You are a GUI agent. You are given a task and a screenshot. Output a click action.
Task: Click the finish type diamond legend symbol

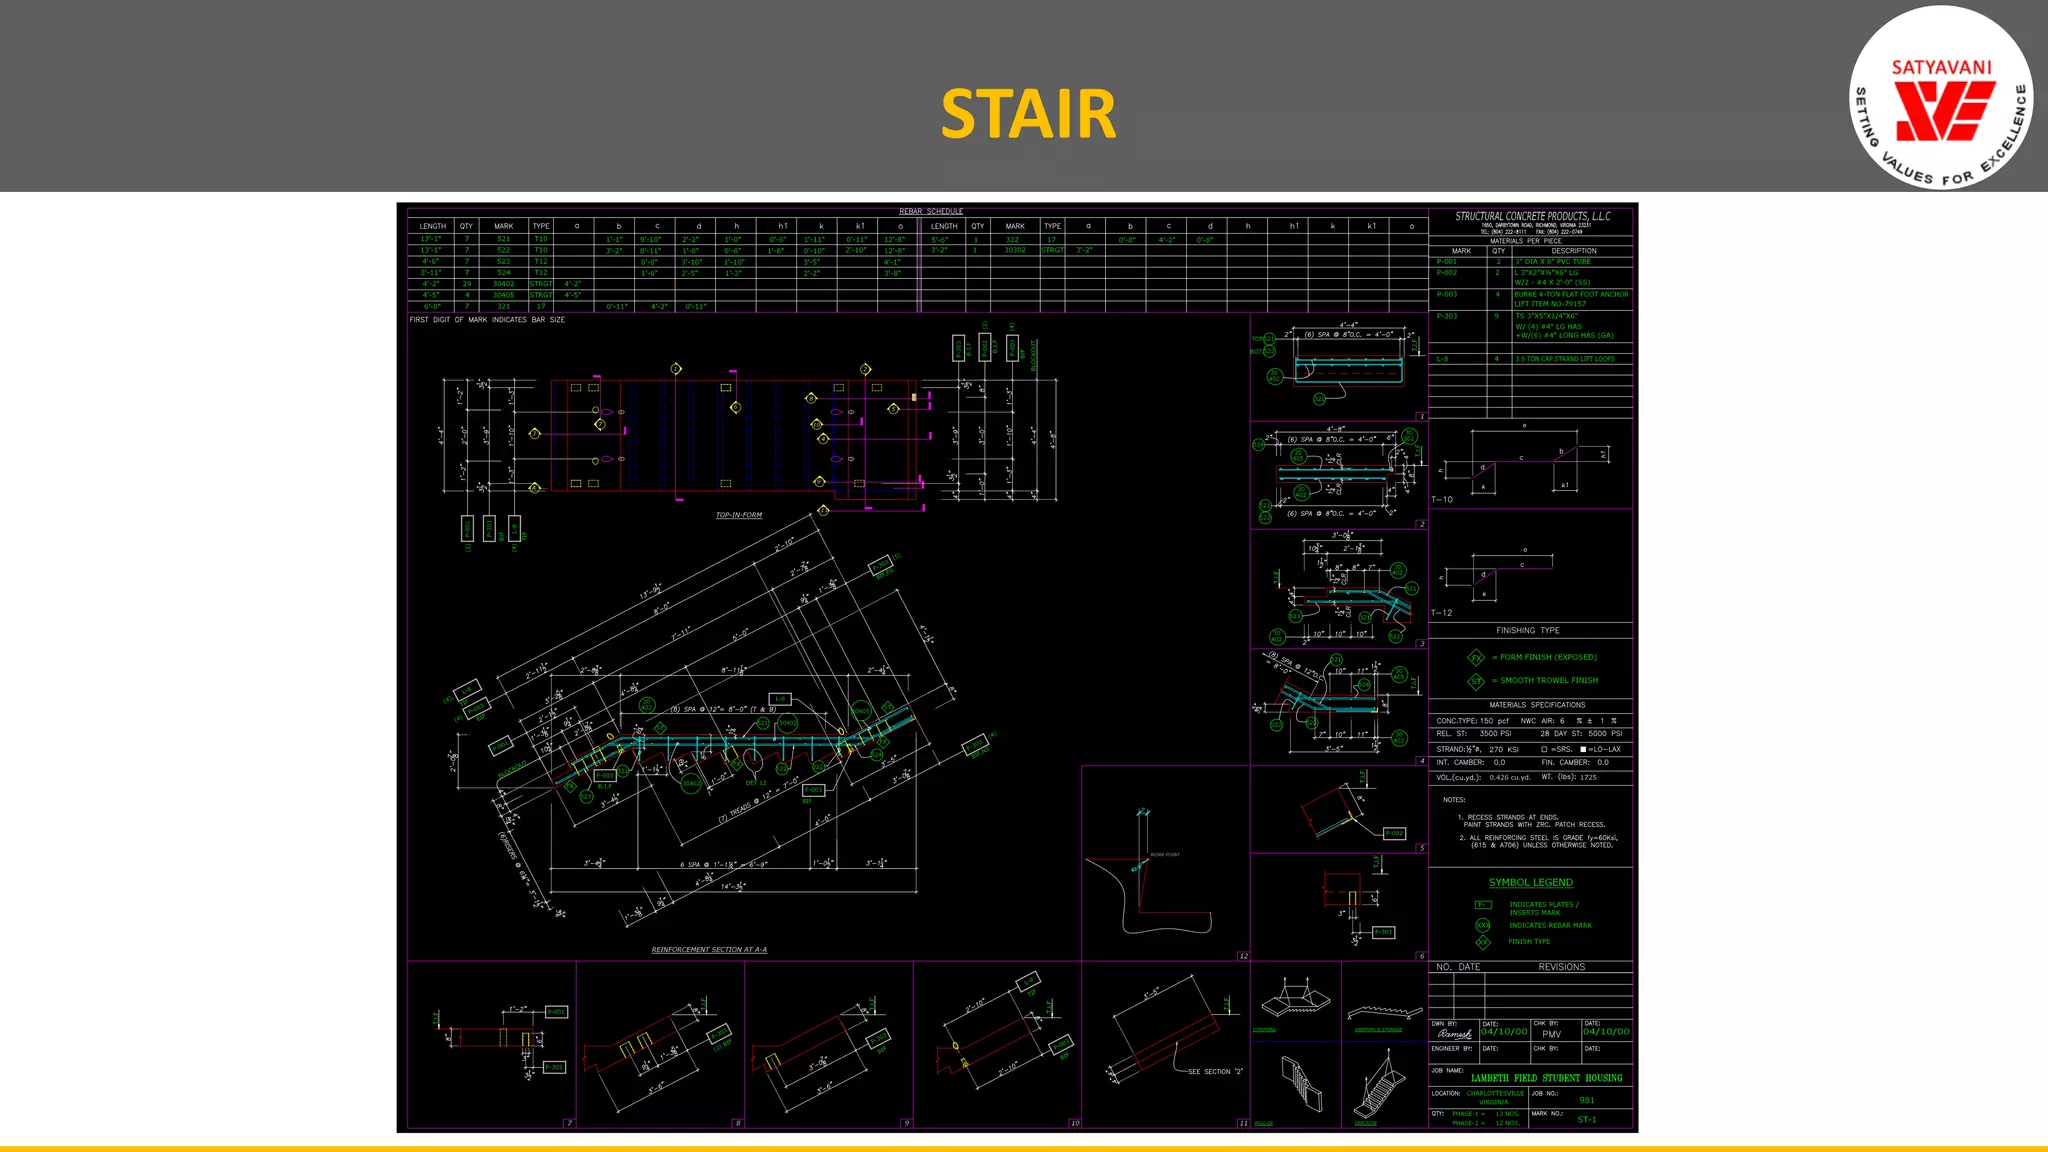click(1483, 941)
